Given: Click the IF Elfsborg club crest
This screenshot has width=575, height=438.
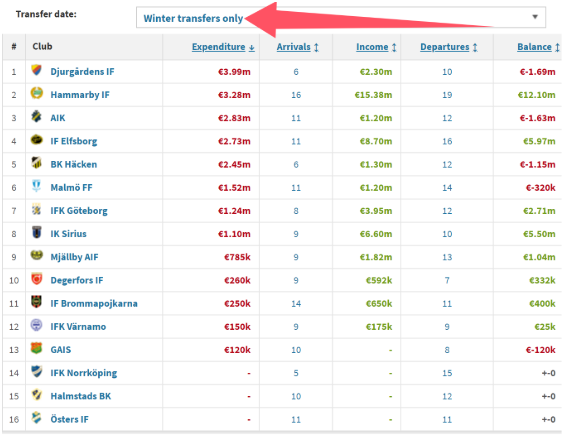Looking at the screenshot, I should click(x=36, y=140).
